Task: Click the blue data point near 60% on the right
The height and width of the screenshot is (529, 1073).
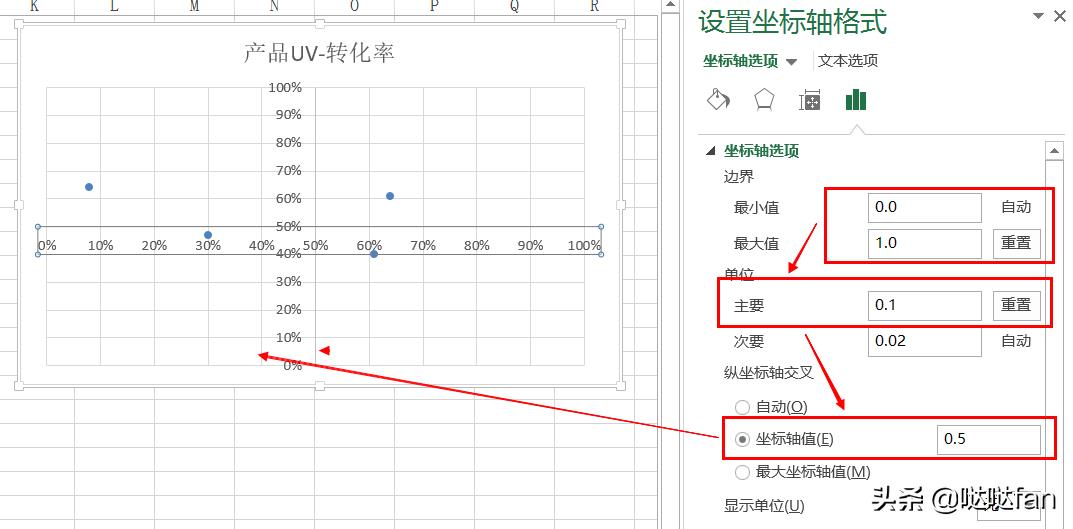Action: point(390,196)
